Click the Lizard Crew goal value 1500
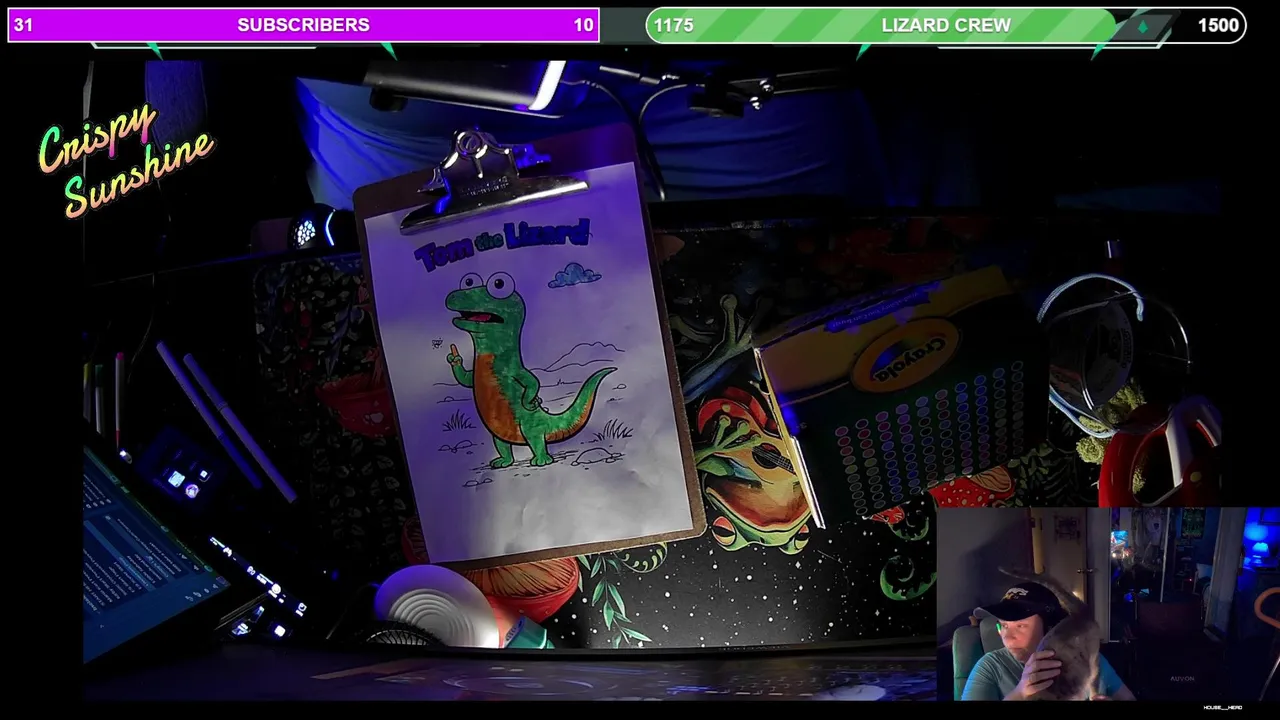The width and height of the screenshot is (1280, 720). click(1218, 25)
